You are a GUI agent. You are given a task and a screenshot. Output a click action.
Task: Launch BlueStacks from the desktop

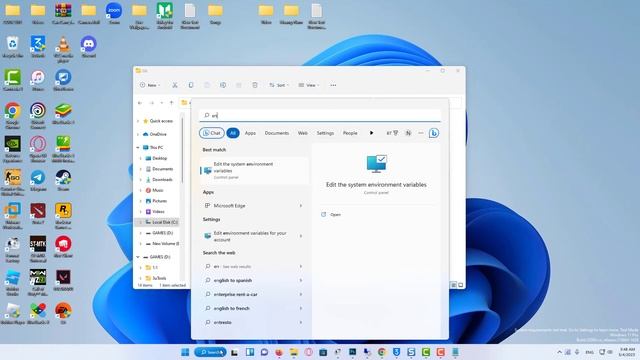[x=63, y=113]
